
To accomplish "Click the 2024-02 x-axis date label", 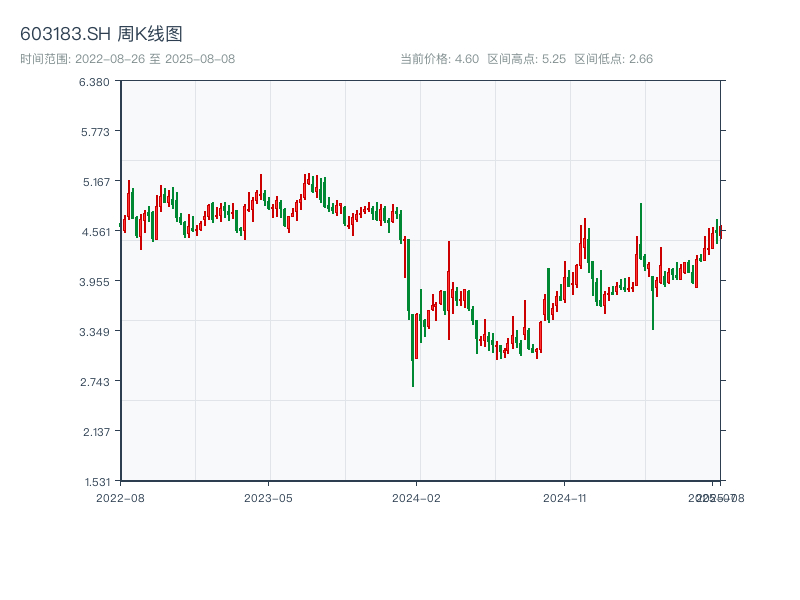I will [417, 497].
